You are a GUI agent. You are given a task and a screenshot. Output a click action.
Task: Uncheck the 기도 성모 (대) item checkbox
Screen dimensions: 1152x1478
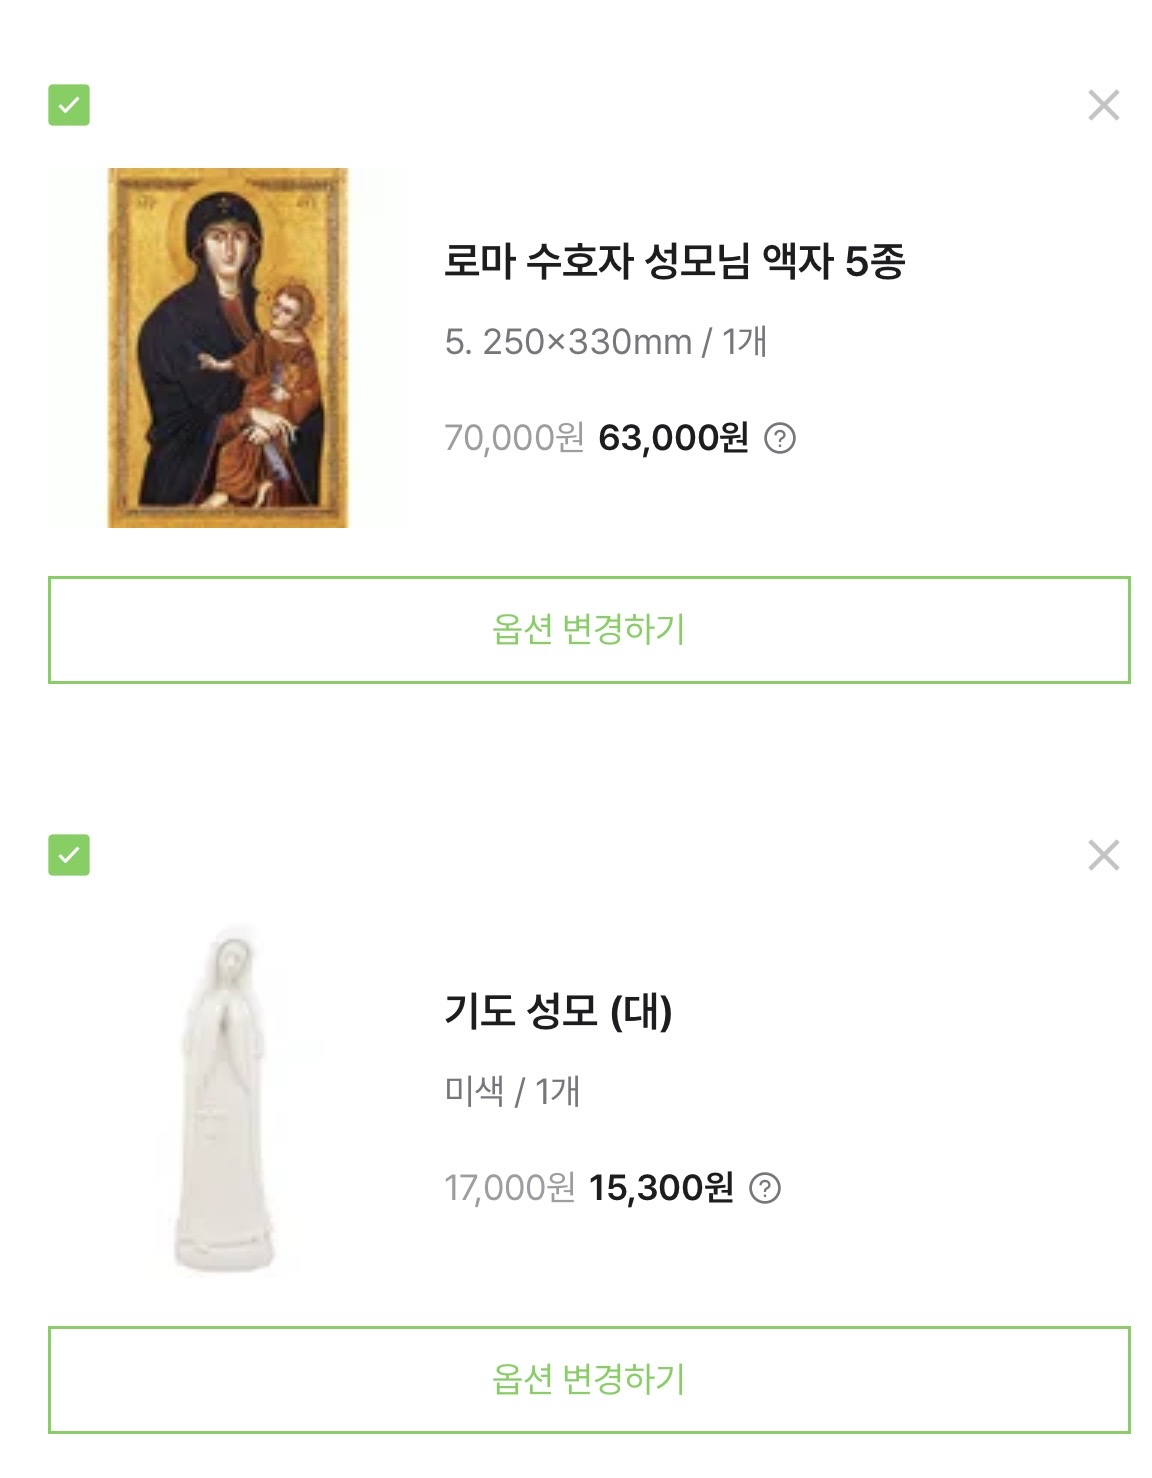coord(69,855)
